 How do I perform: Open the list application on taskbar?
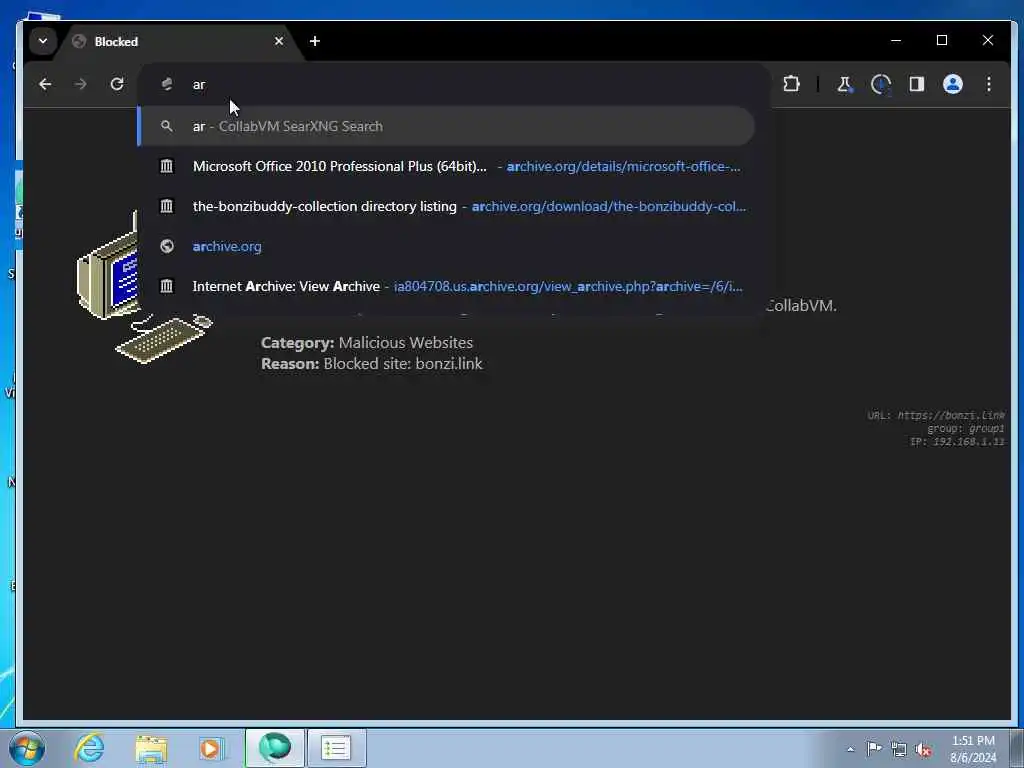336,748
